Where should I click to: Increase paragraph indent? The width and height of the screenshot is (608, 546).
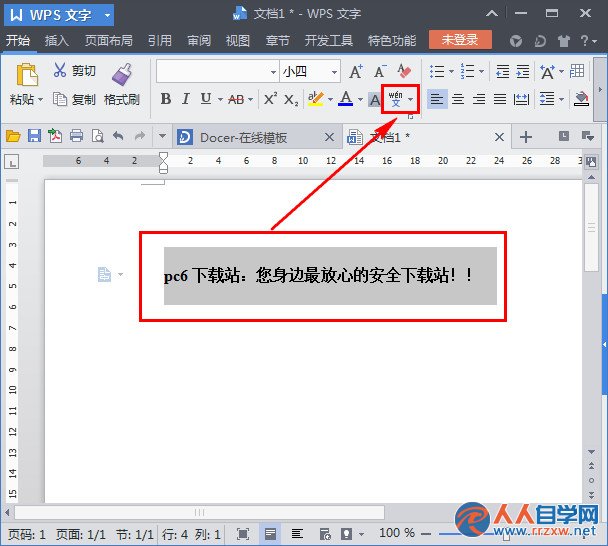[523, 72]
